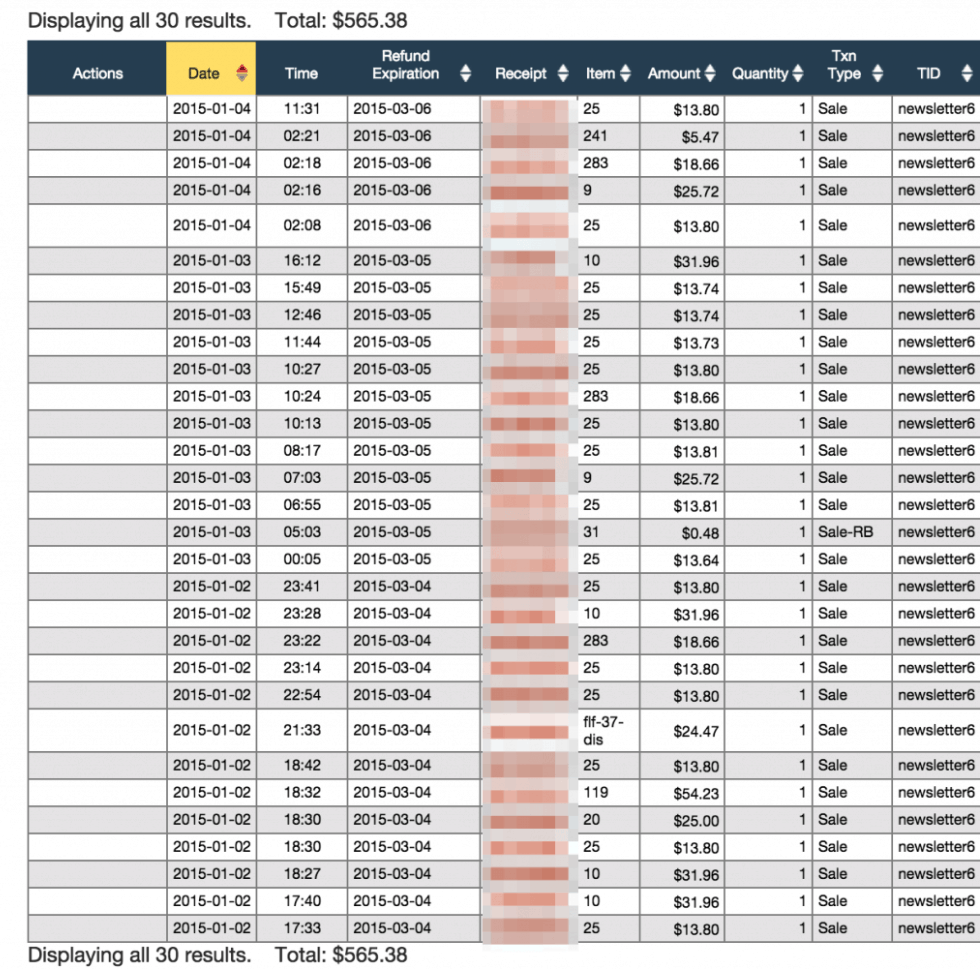Viewport: 980px width, 969px height.
Task: Sort by Amount using its arrow icon
Action: 710,73
